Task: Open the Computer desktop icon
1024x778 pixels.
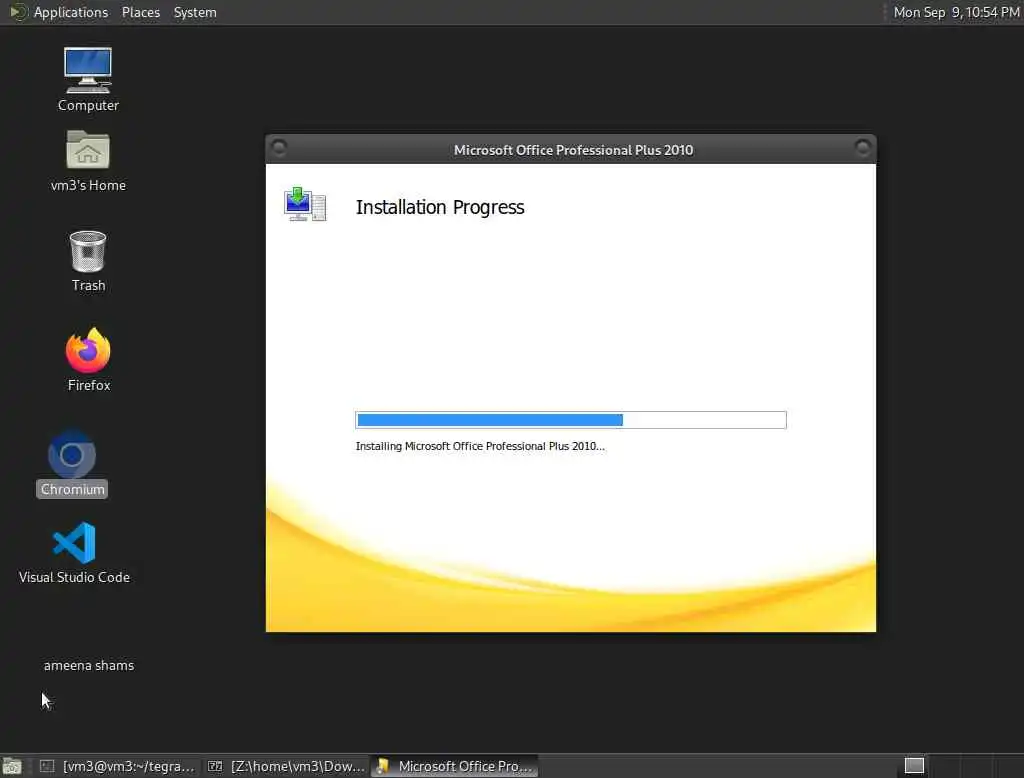Action: [88, 79]
